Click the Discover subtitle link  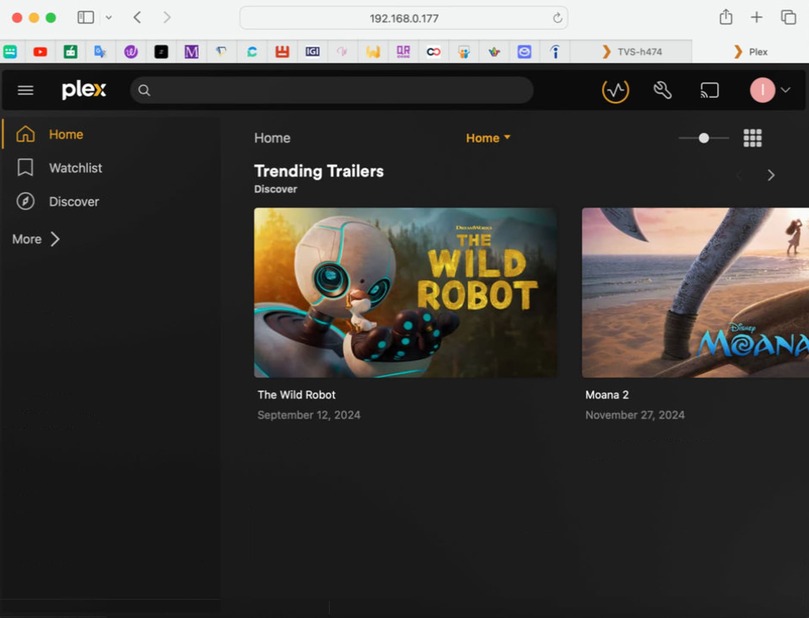click(276, 189)
